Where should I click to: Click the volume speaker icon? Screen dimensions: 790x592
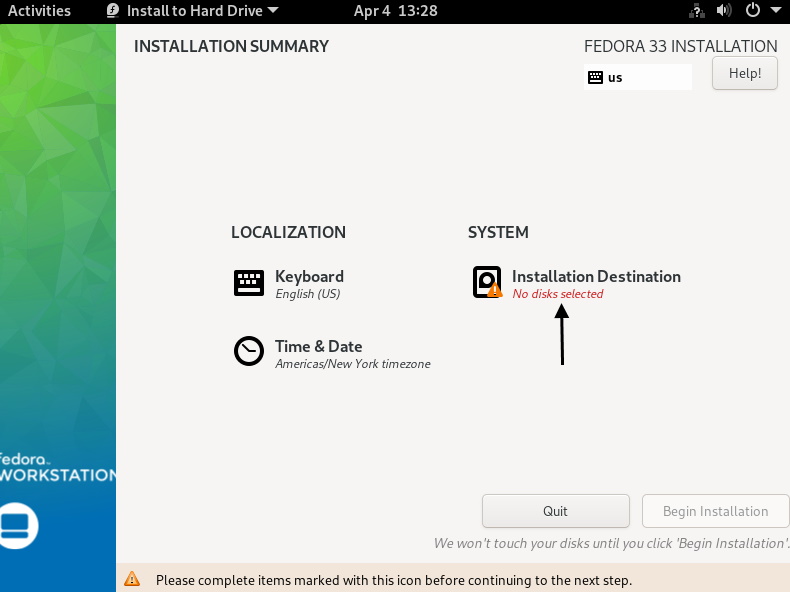pos(724,10)
